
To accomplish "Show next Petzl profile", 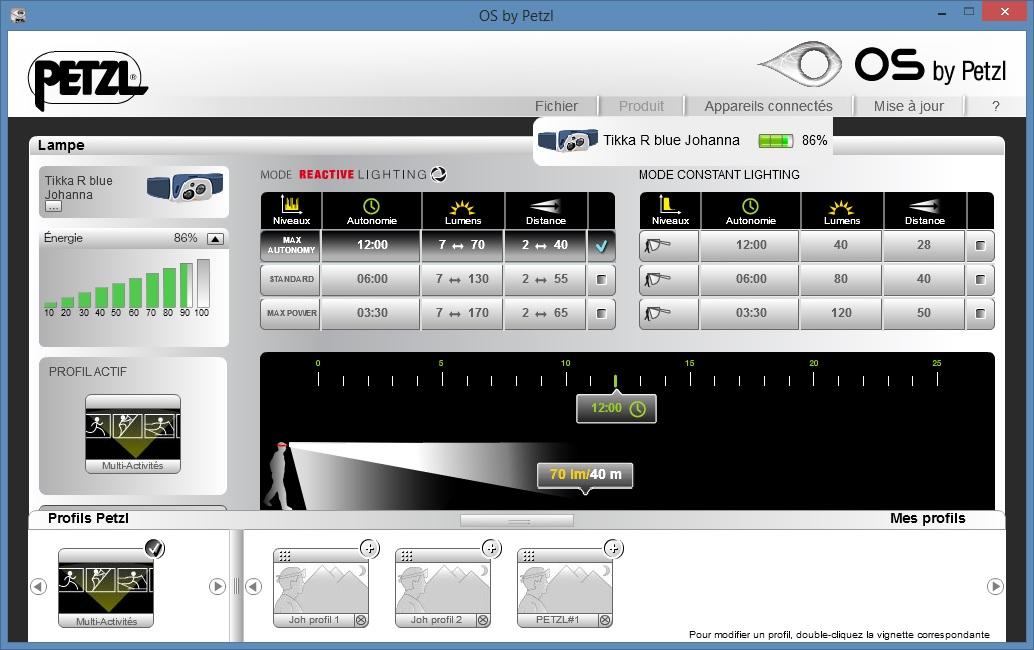I will 217,586.
